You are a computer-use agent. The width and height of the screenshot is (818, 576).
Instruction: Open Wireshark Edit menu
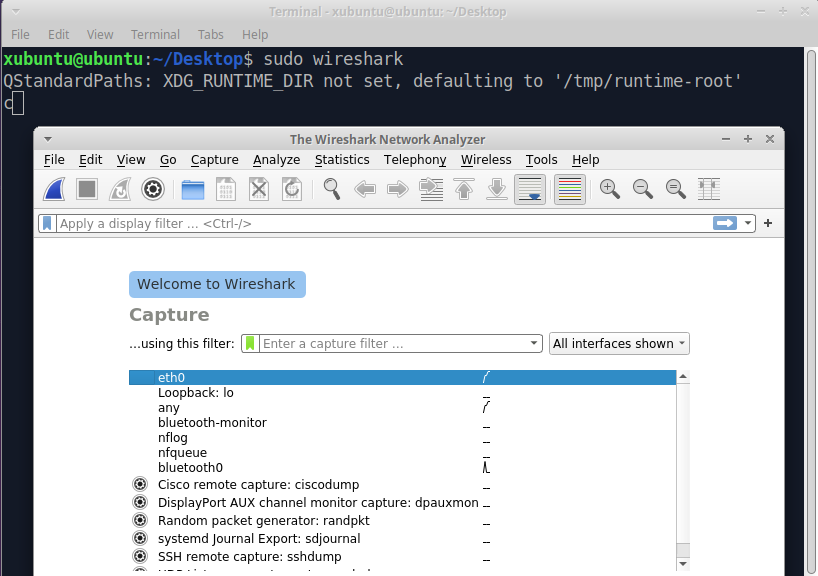(x=91, y=160)
